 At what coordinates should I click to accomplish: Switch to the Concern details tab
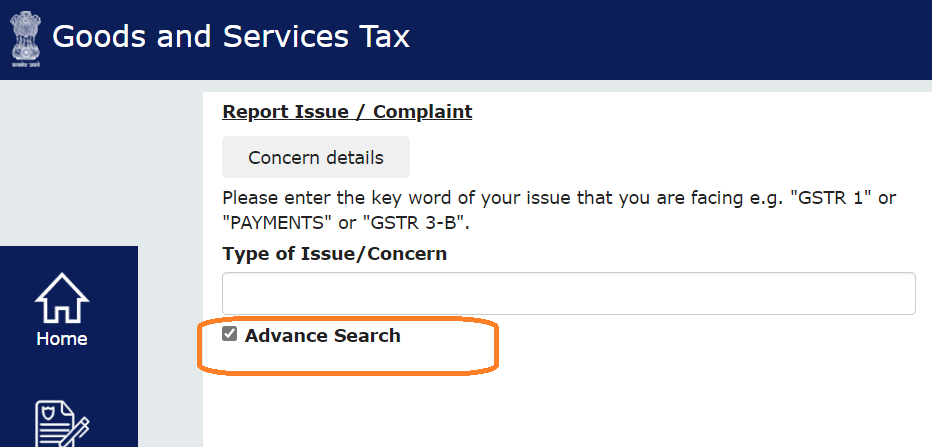[x=316, y=158]
